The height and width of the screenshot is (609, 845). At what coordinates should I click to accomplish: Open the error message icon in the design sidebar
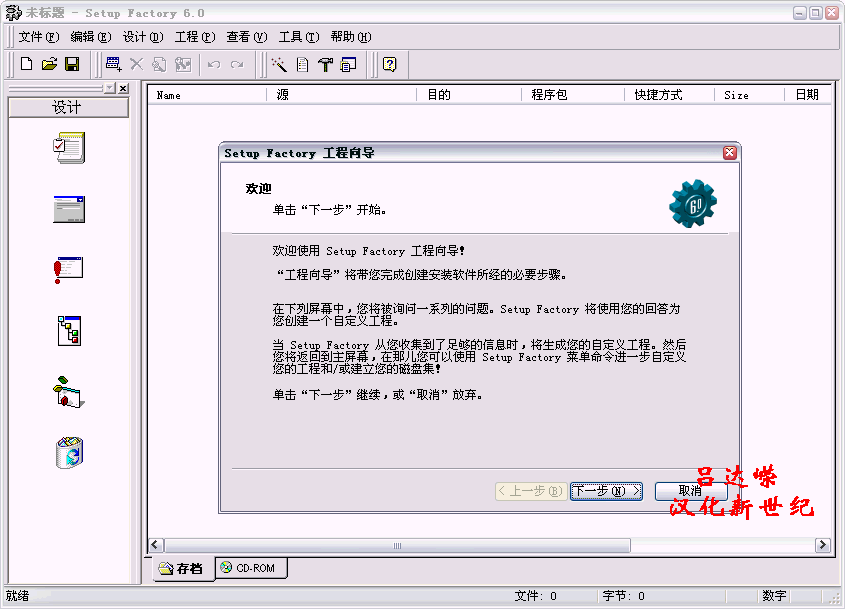tap(67, 267)
